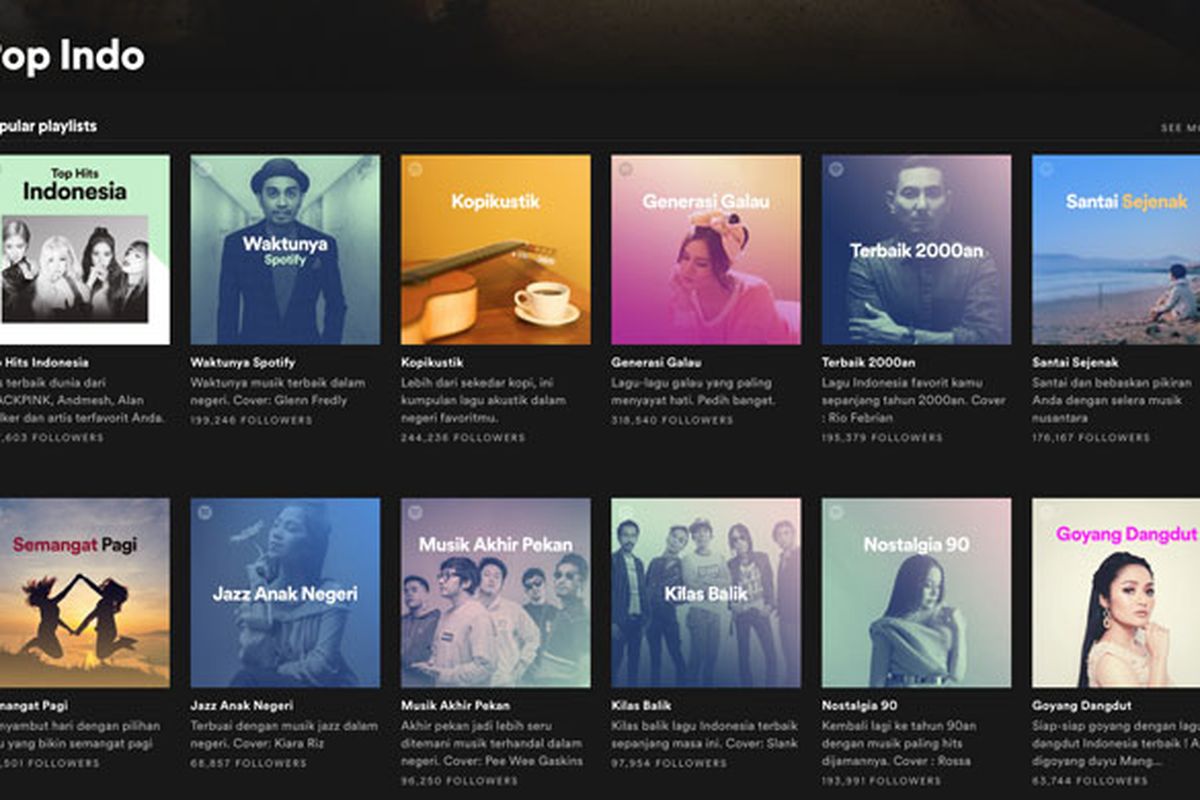Click Waktunya Spotify title under the cover
Viewport: 1200px width, 800px height.
243,362
